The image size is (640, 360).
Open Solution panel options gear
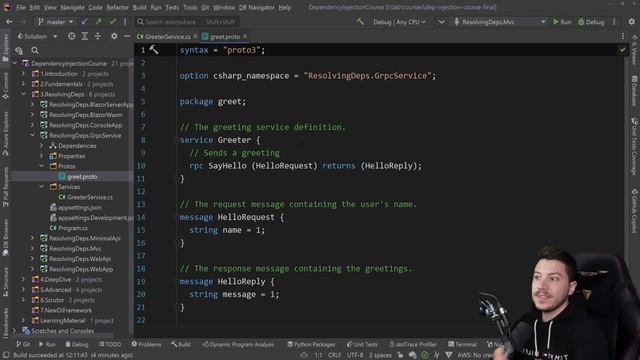pos(114,36)
